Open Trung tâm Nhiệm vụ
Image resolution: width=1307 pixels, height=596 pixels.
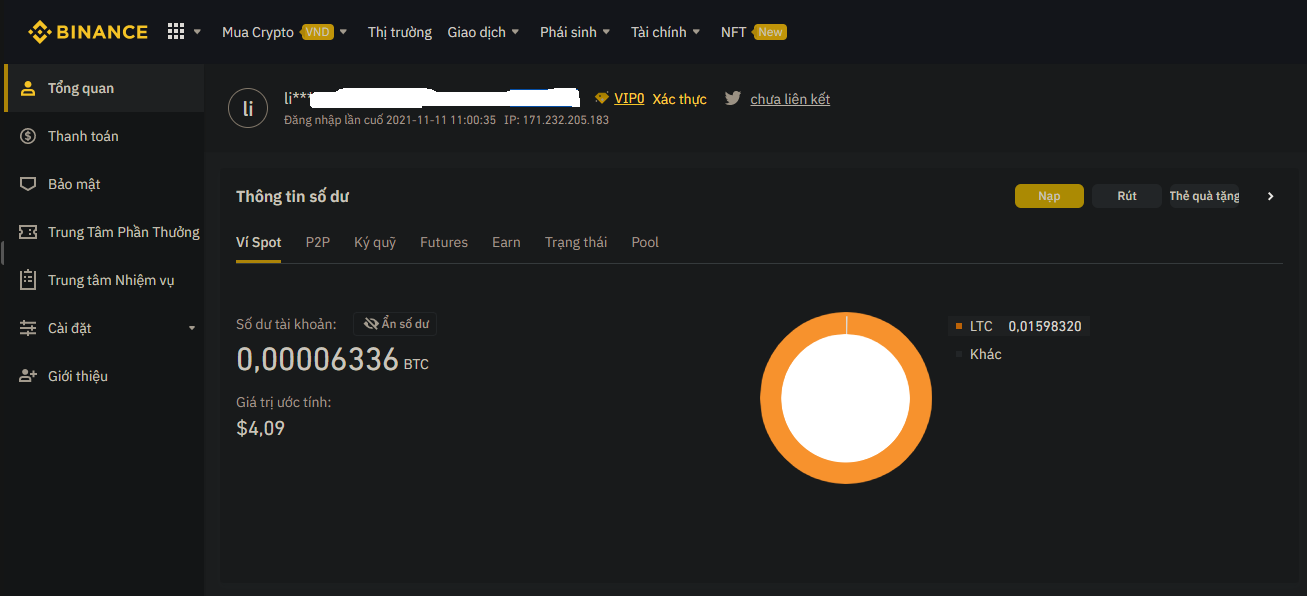pyautogui.click(x=104, y=280)
